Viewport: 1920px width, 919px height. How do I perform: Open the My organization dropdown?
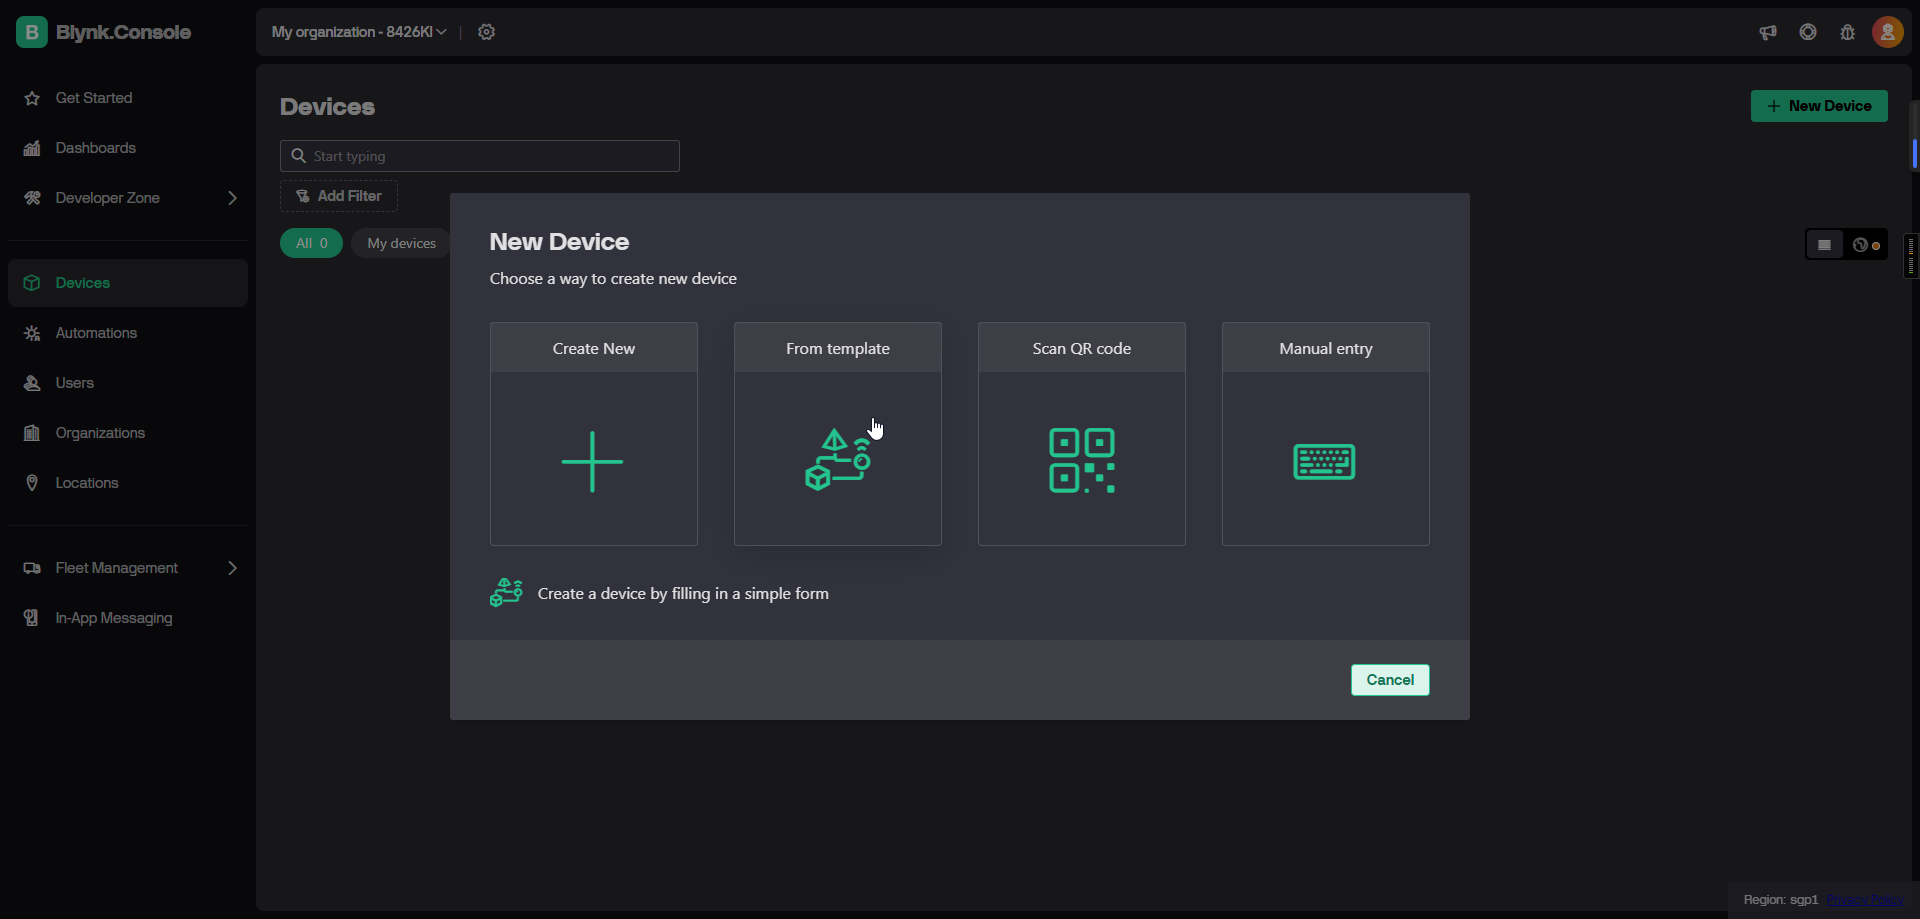[x=359, y=32]
